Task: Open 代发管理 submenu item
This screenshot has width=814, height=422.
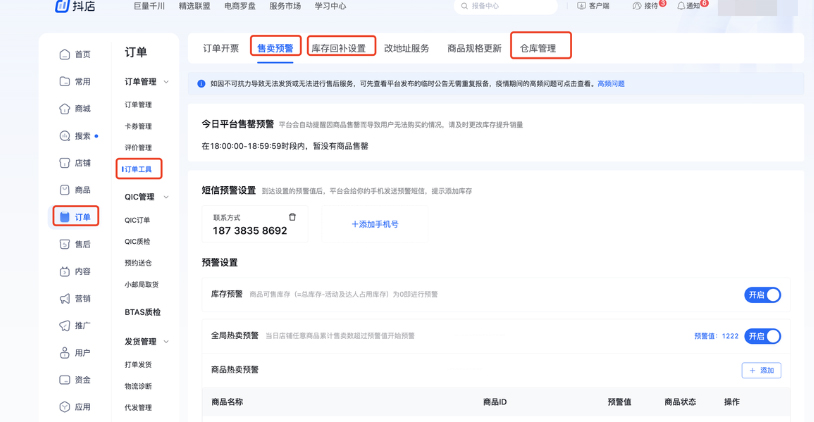Action: point(138,407)
